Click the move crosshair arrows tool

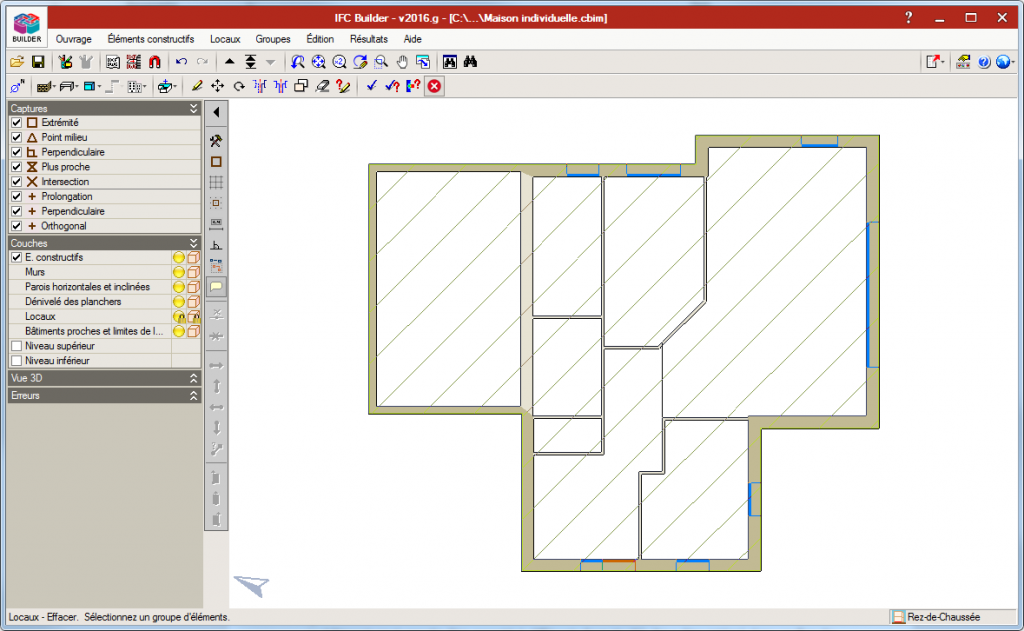click(x=218, y=86)
